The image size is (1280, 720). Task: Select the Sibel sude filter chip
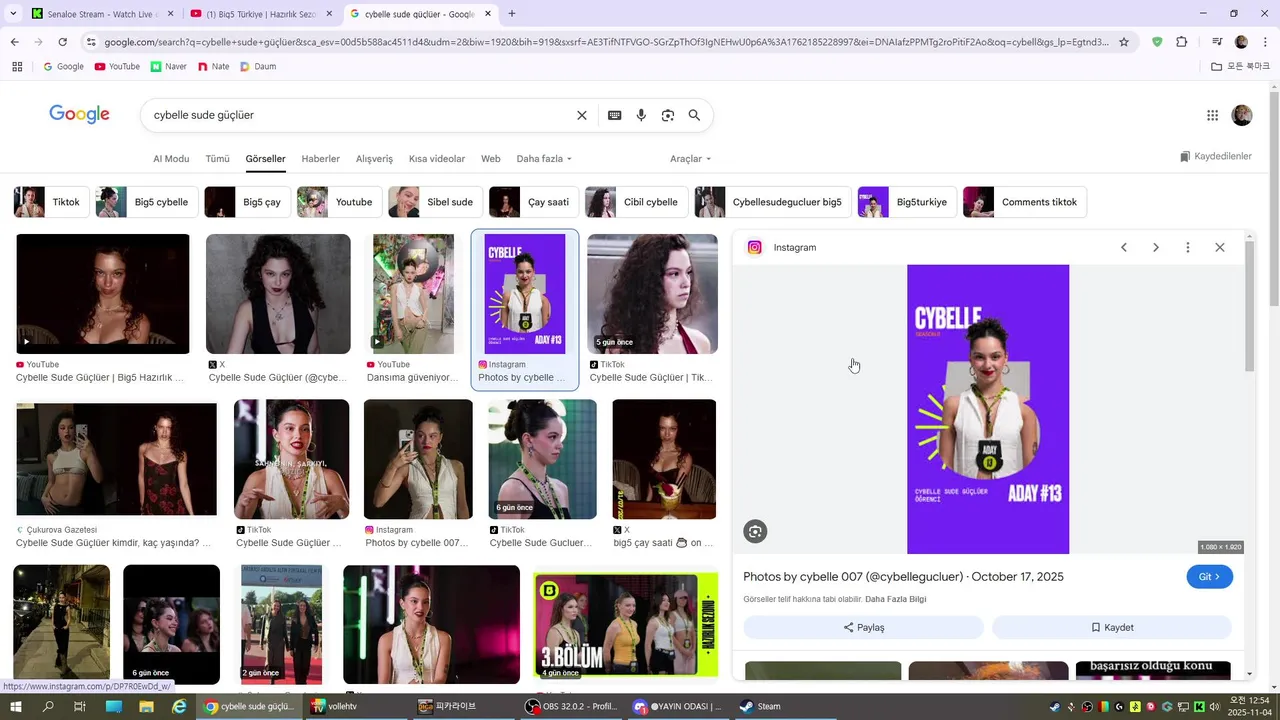tap(436, 202)
